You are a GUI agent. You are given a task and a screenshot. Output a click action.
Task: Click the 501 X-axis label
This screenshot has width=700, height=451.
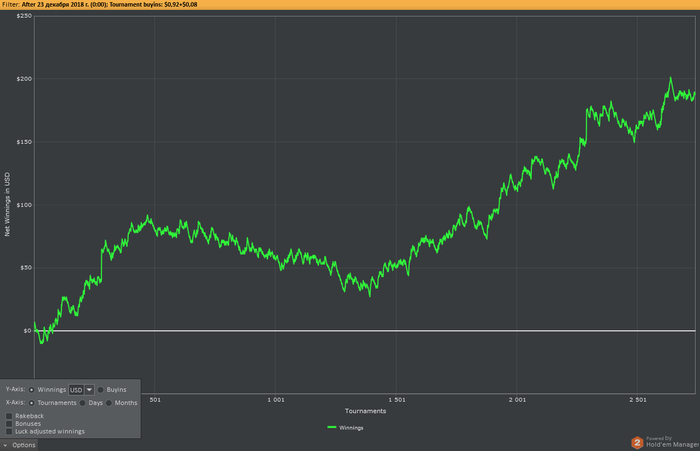tap(155, 400)
